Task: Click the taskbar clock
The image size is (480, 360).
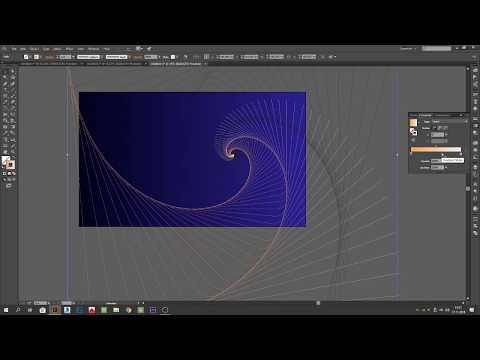Action: coord(459,310)
